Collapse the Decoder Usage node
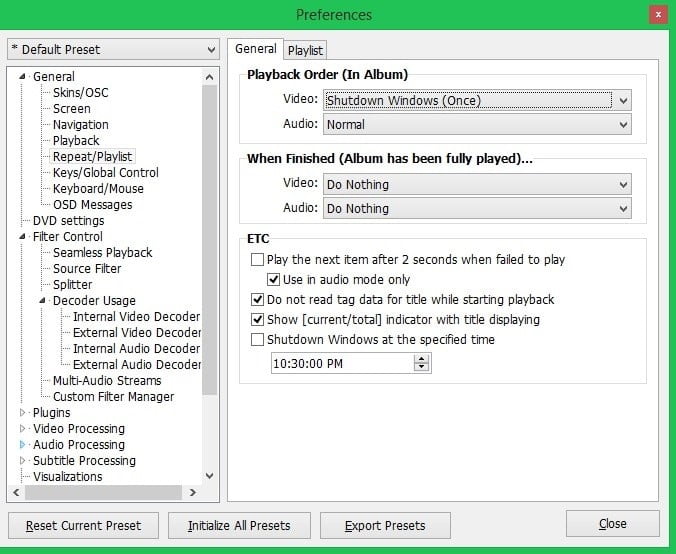 point(43,301)
